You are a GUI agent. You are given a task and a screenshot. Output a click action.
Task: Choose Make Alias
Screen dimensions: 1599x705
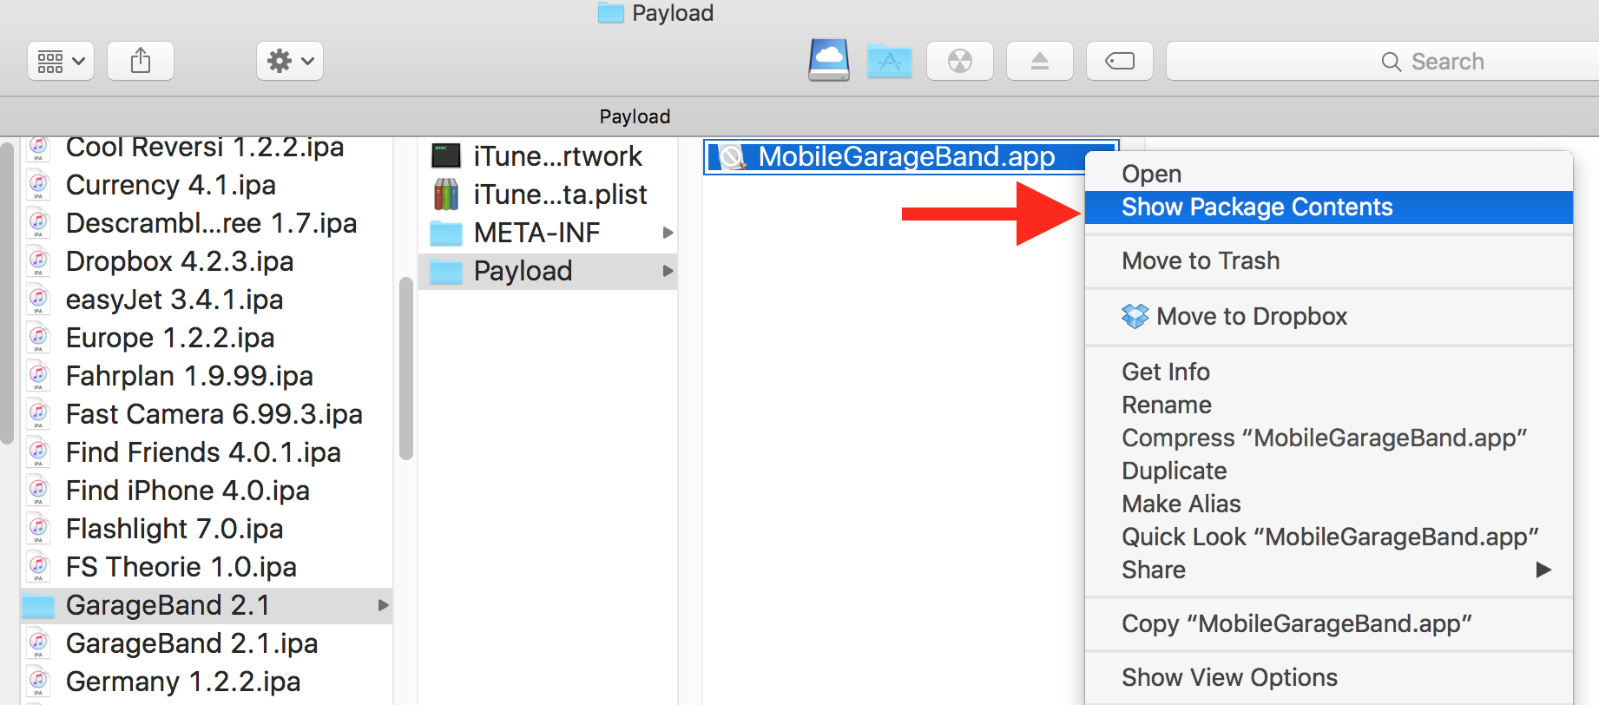coord(1329,504)
